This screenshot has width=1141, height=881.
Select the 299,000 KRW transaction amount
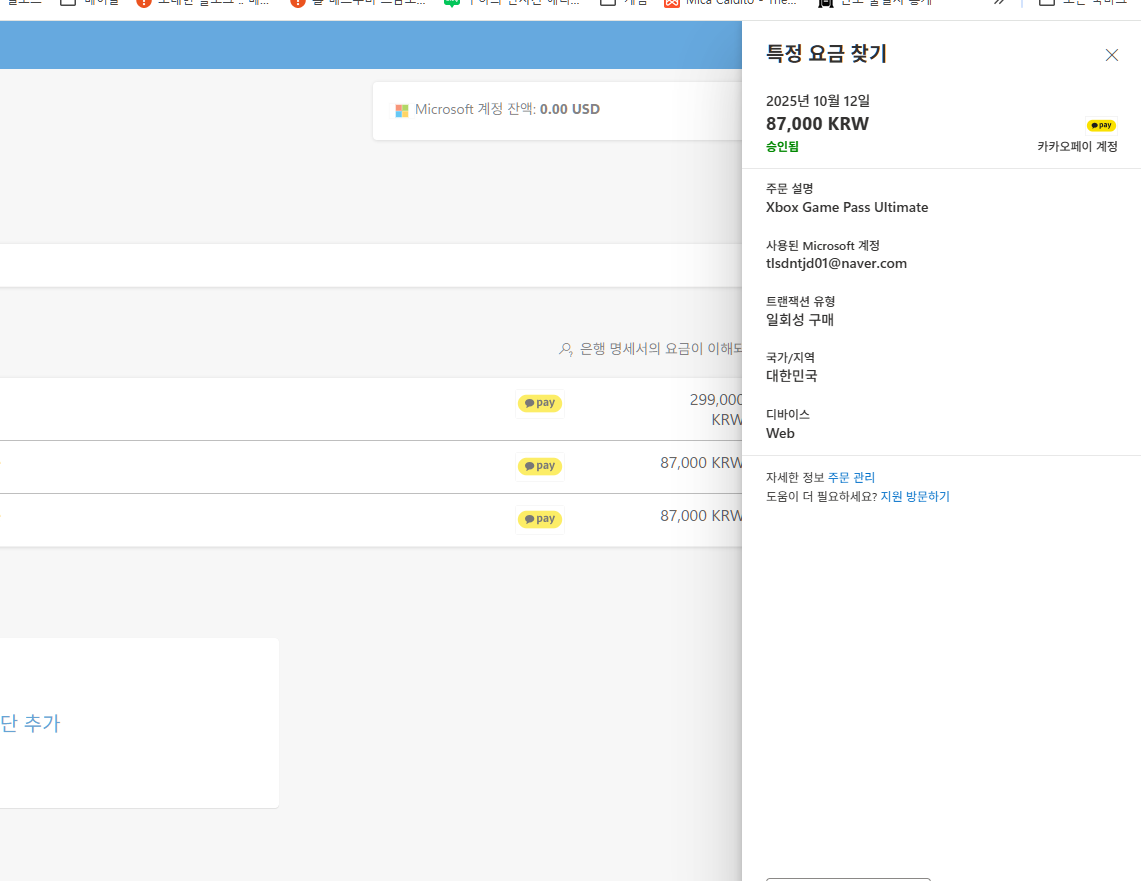tap(716, 410)
